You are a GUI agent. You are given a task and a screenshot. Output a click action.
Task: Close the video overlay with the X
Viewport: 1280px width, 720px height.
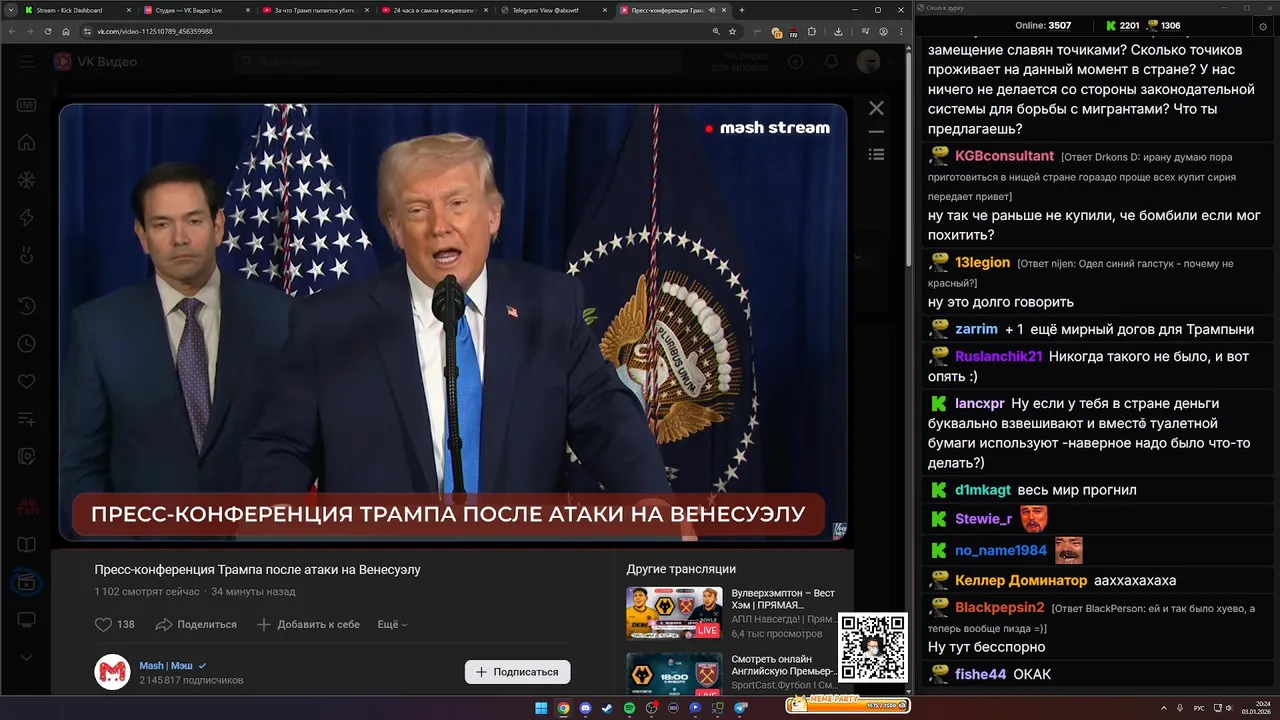point(876,108)
